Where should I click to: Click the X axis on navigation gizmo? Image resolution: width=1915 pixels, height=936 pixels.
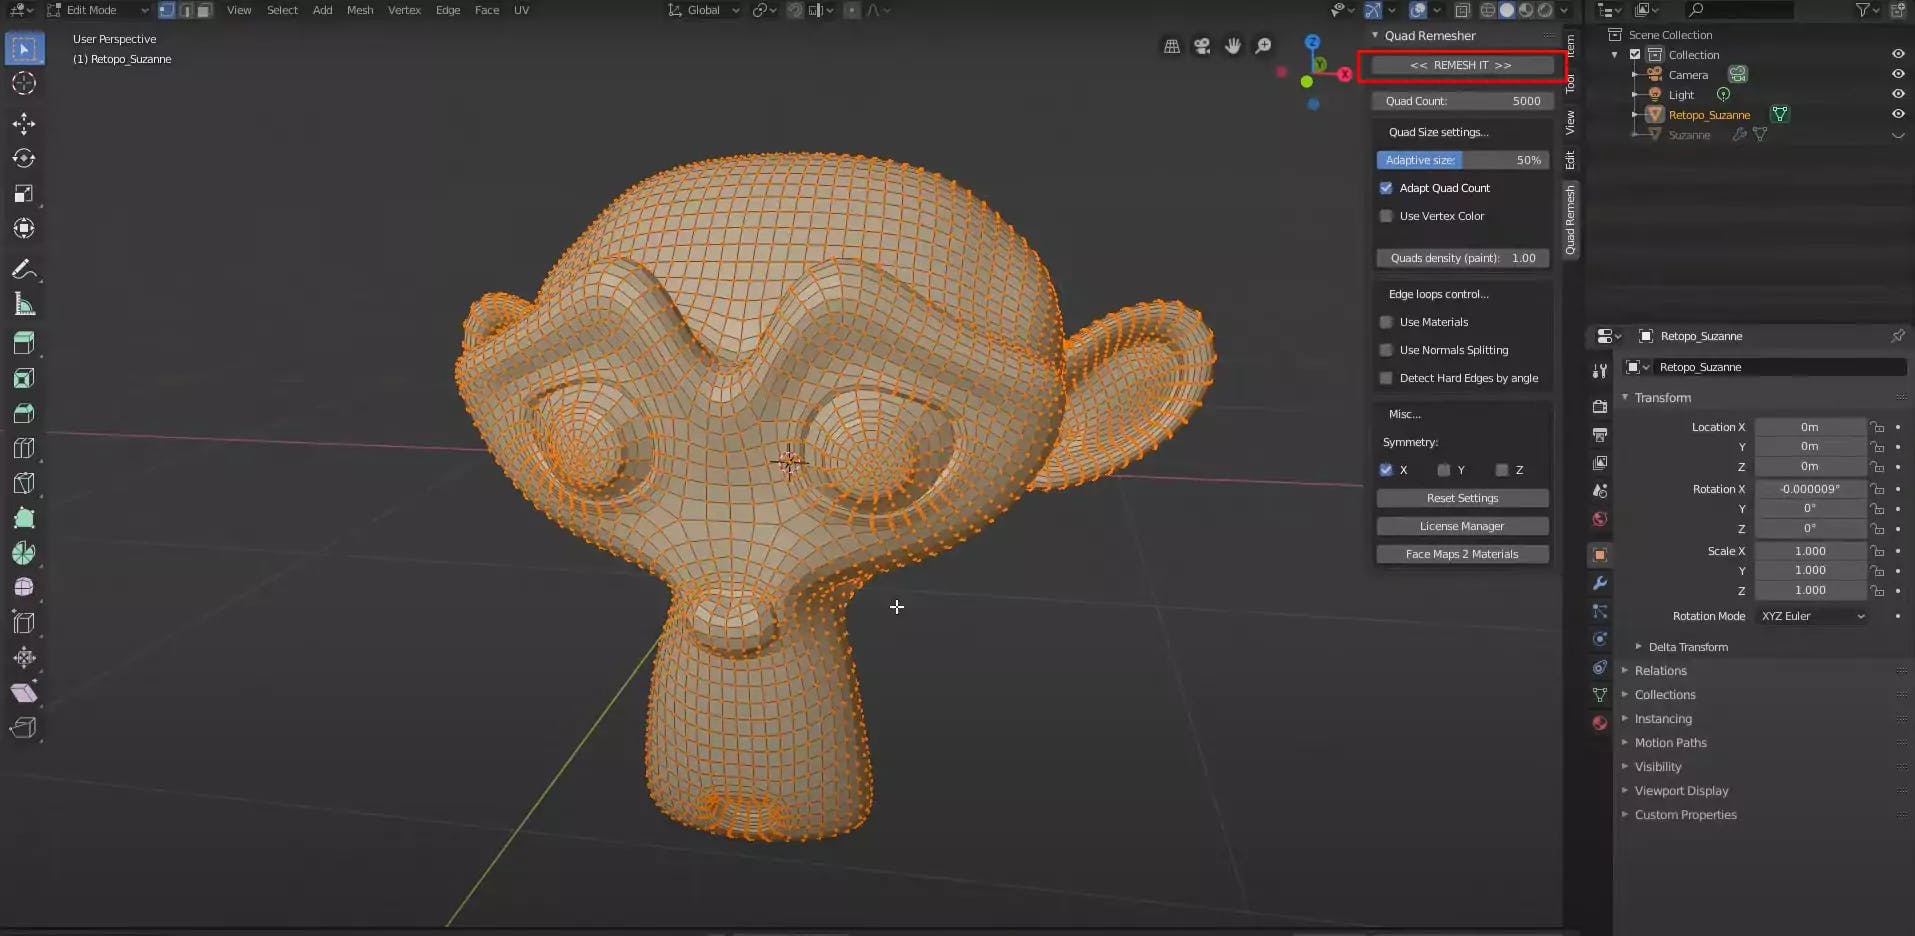1345,74
